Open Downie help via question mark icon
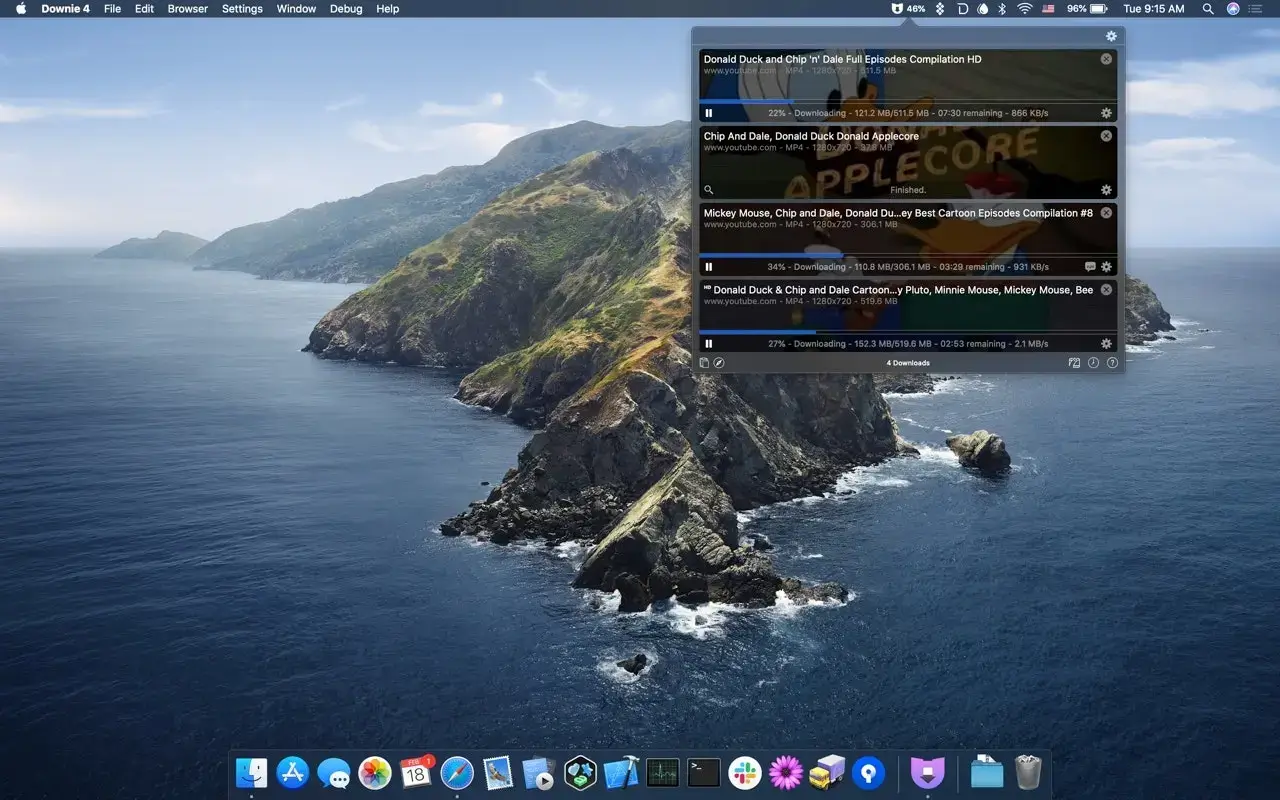The image size is (1280, 800). click(1112, 362)
